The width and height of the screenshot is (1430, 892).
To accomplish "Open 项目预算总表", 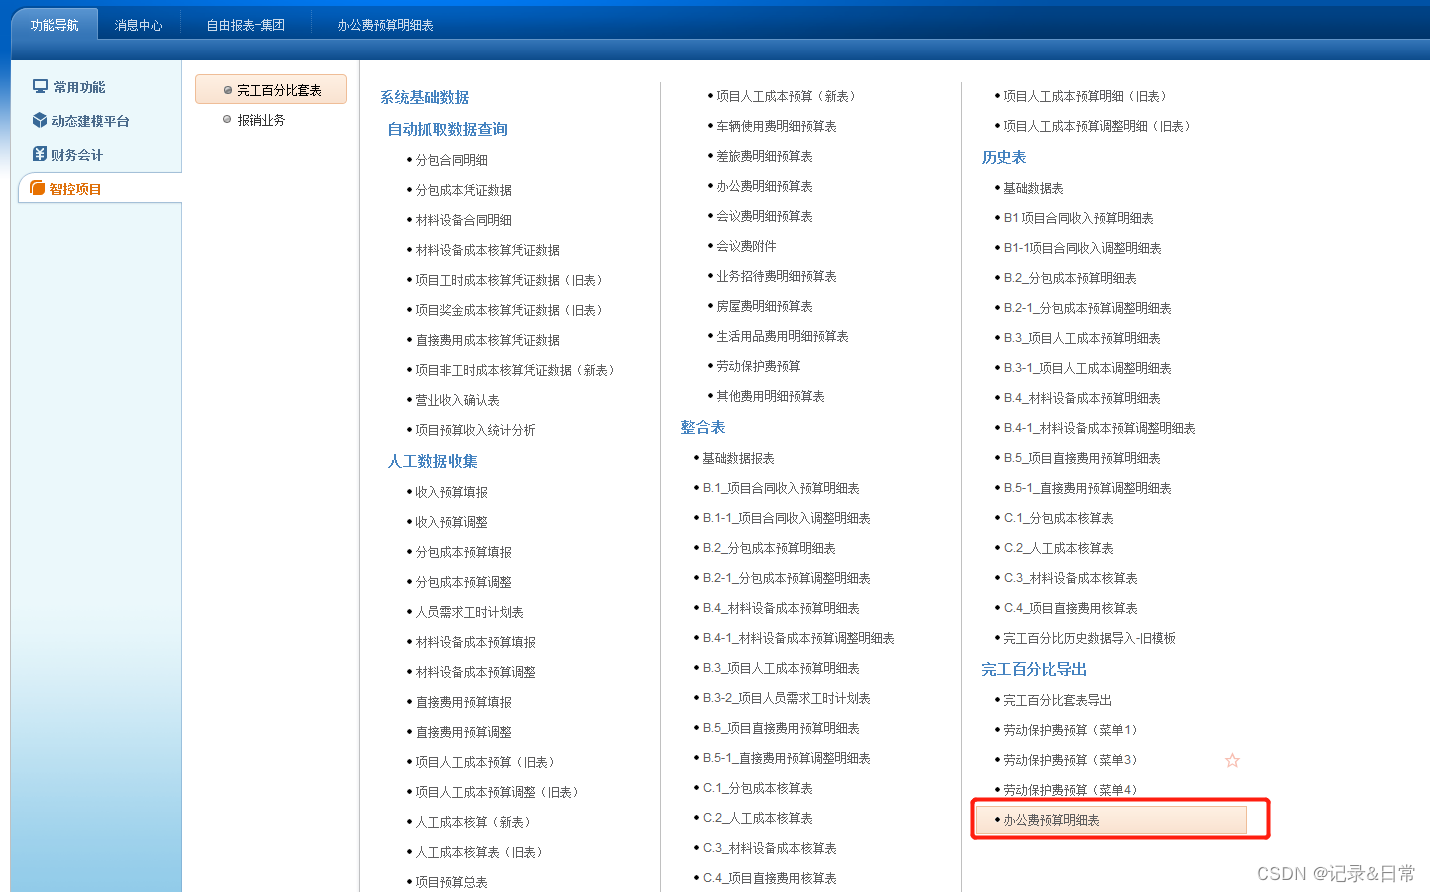I will point(451,882).
